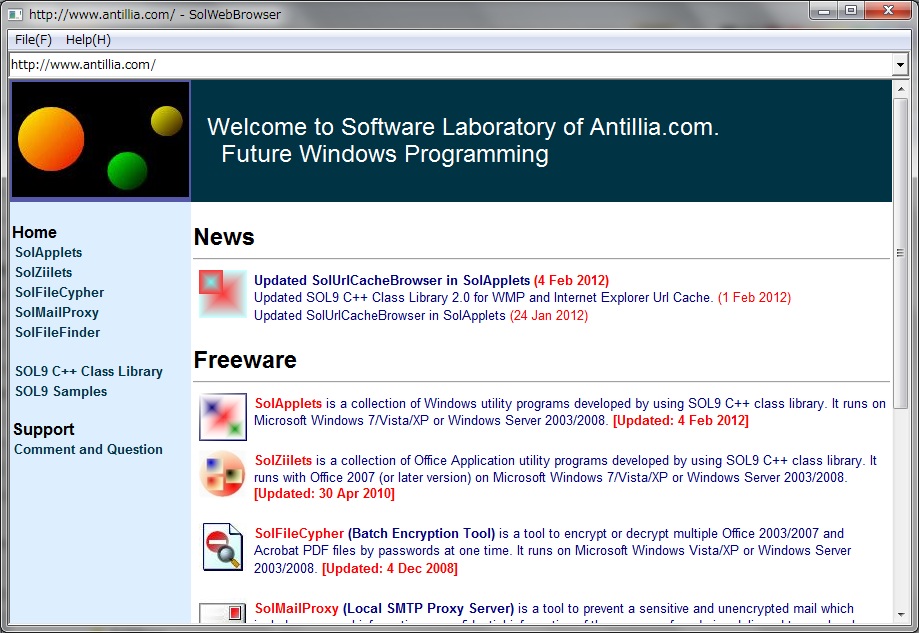Click the vertical scrollbar thumb
This screenshot has width=919, height=633.
(x=900, y=253)
